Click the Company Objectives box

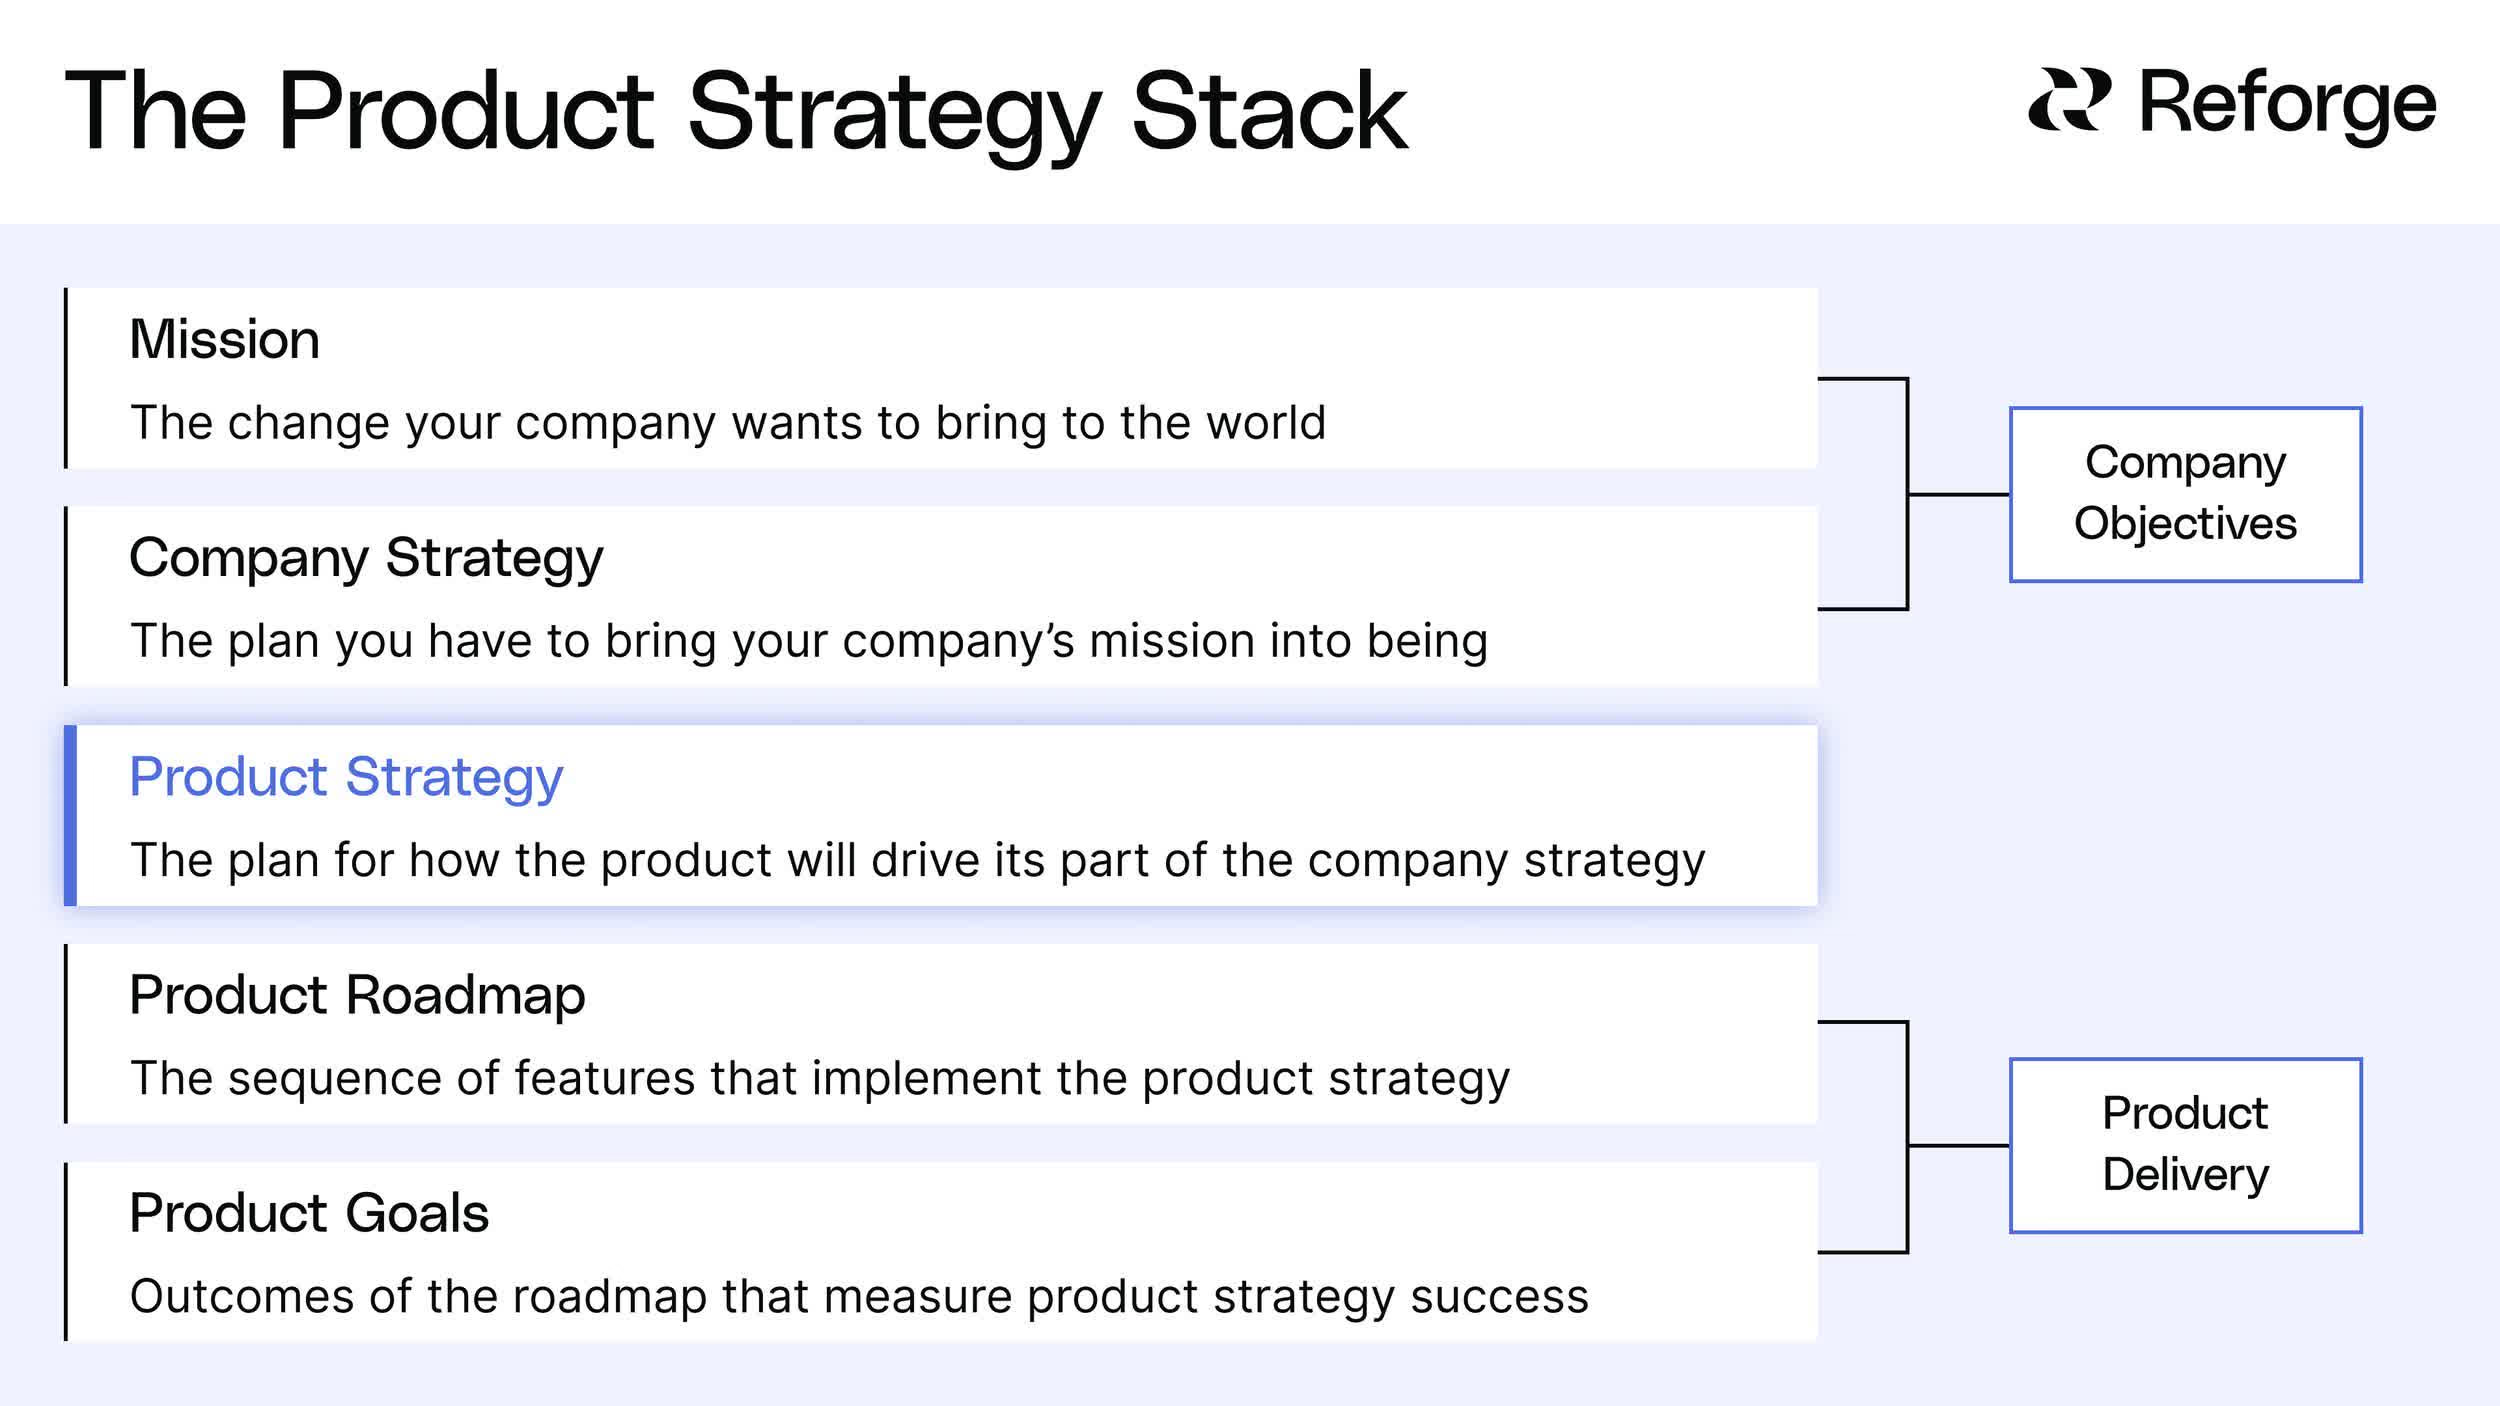[x=2186, y=494]
